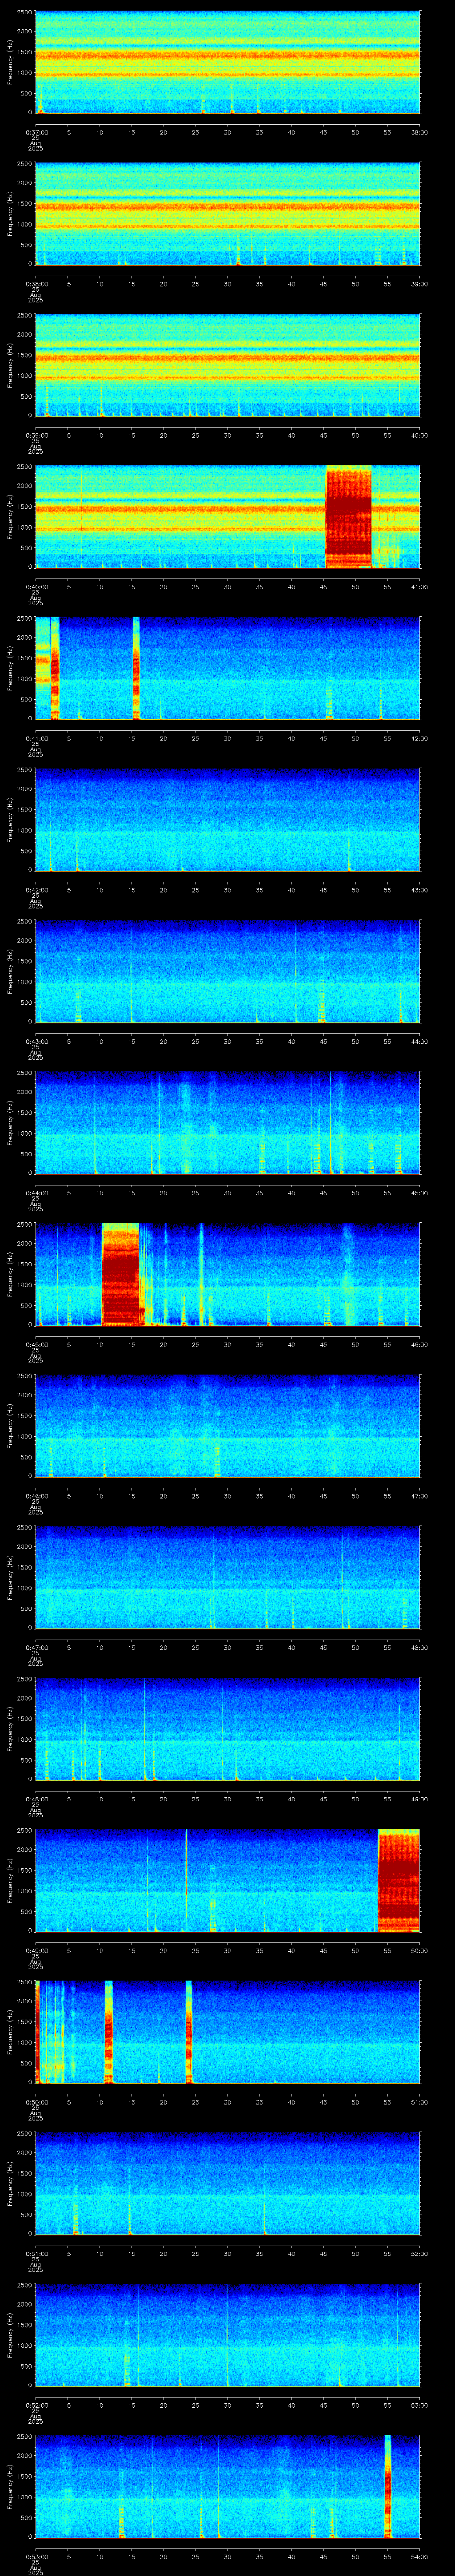Click the 0:50:00 start time label

(x=36, y=2102)
